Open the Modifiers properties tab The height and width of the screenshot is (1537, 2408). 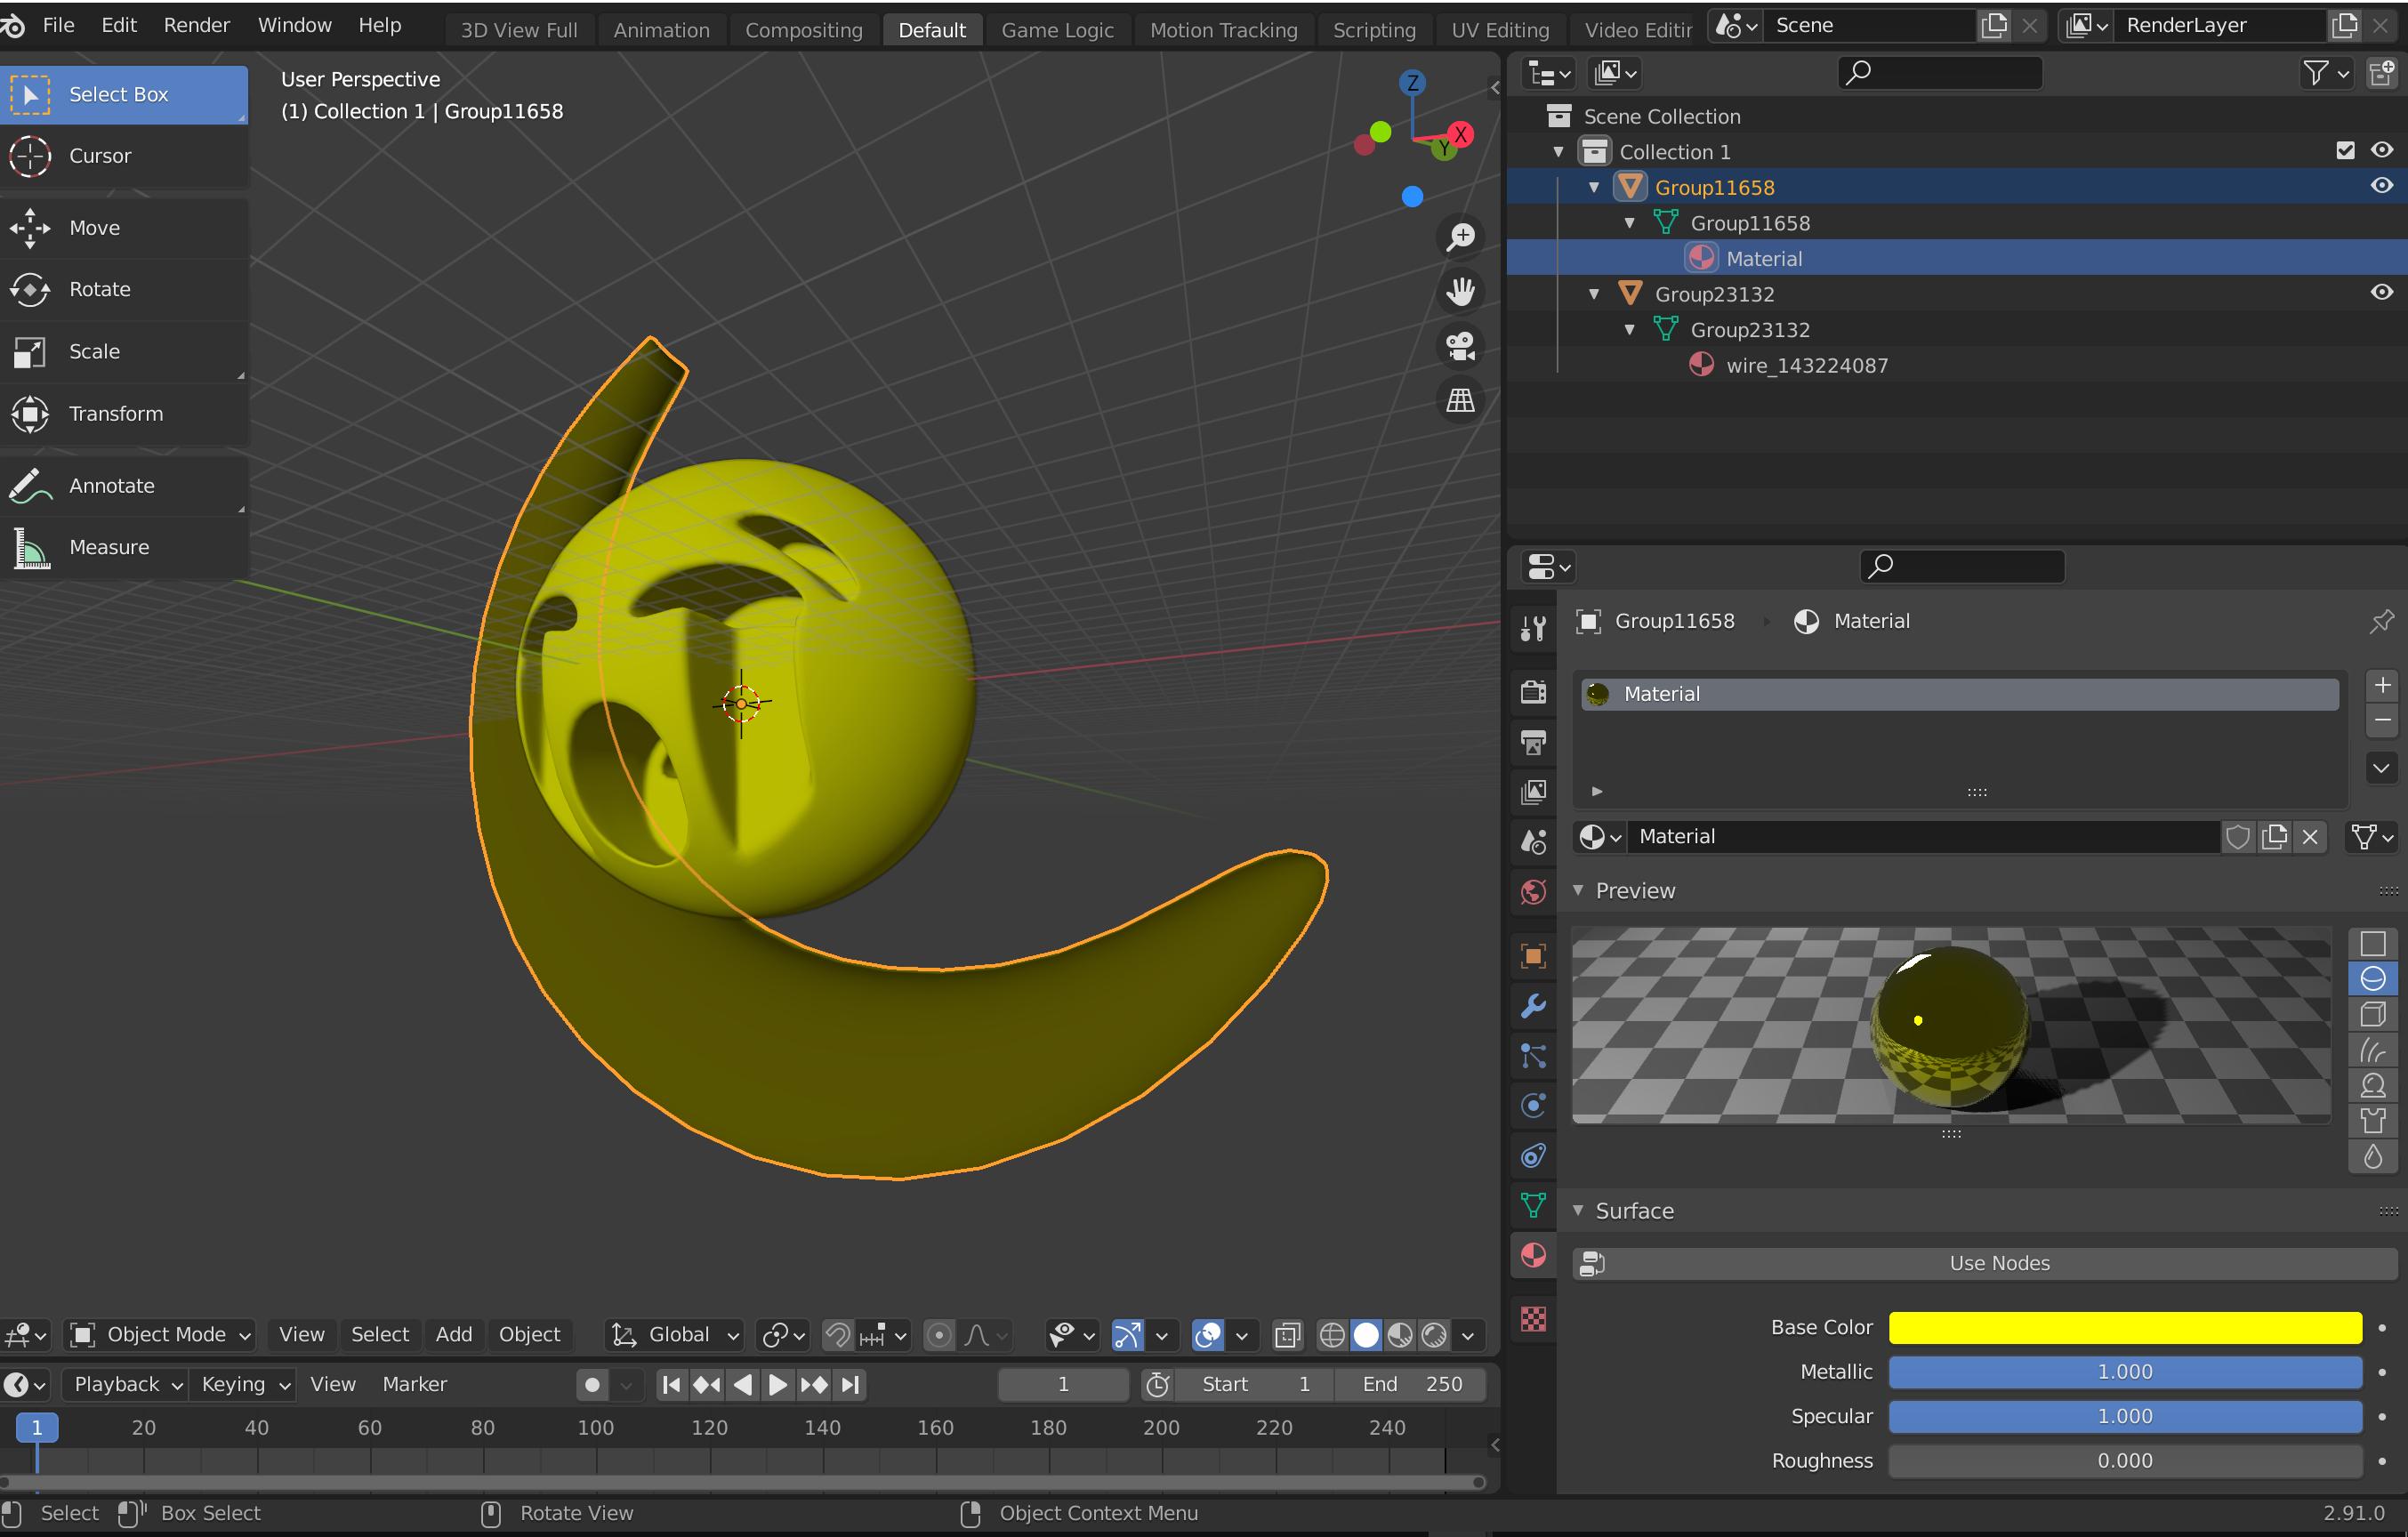click(1533, 1006)
